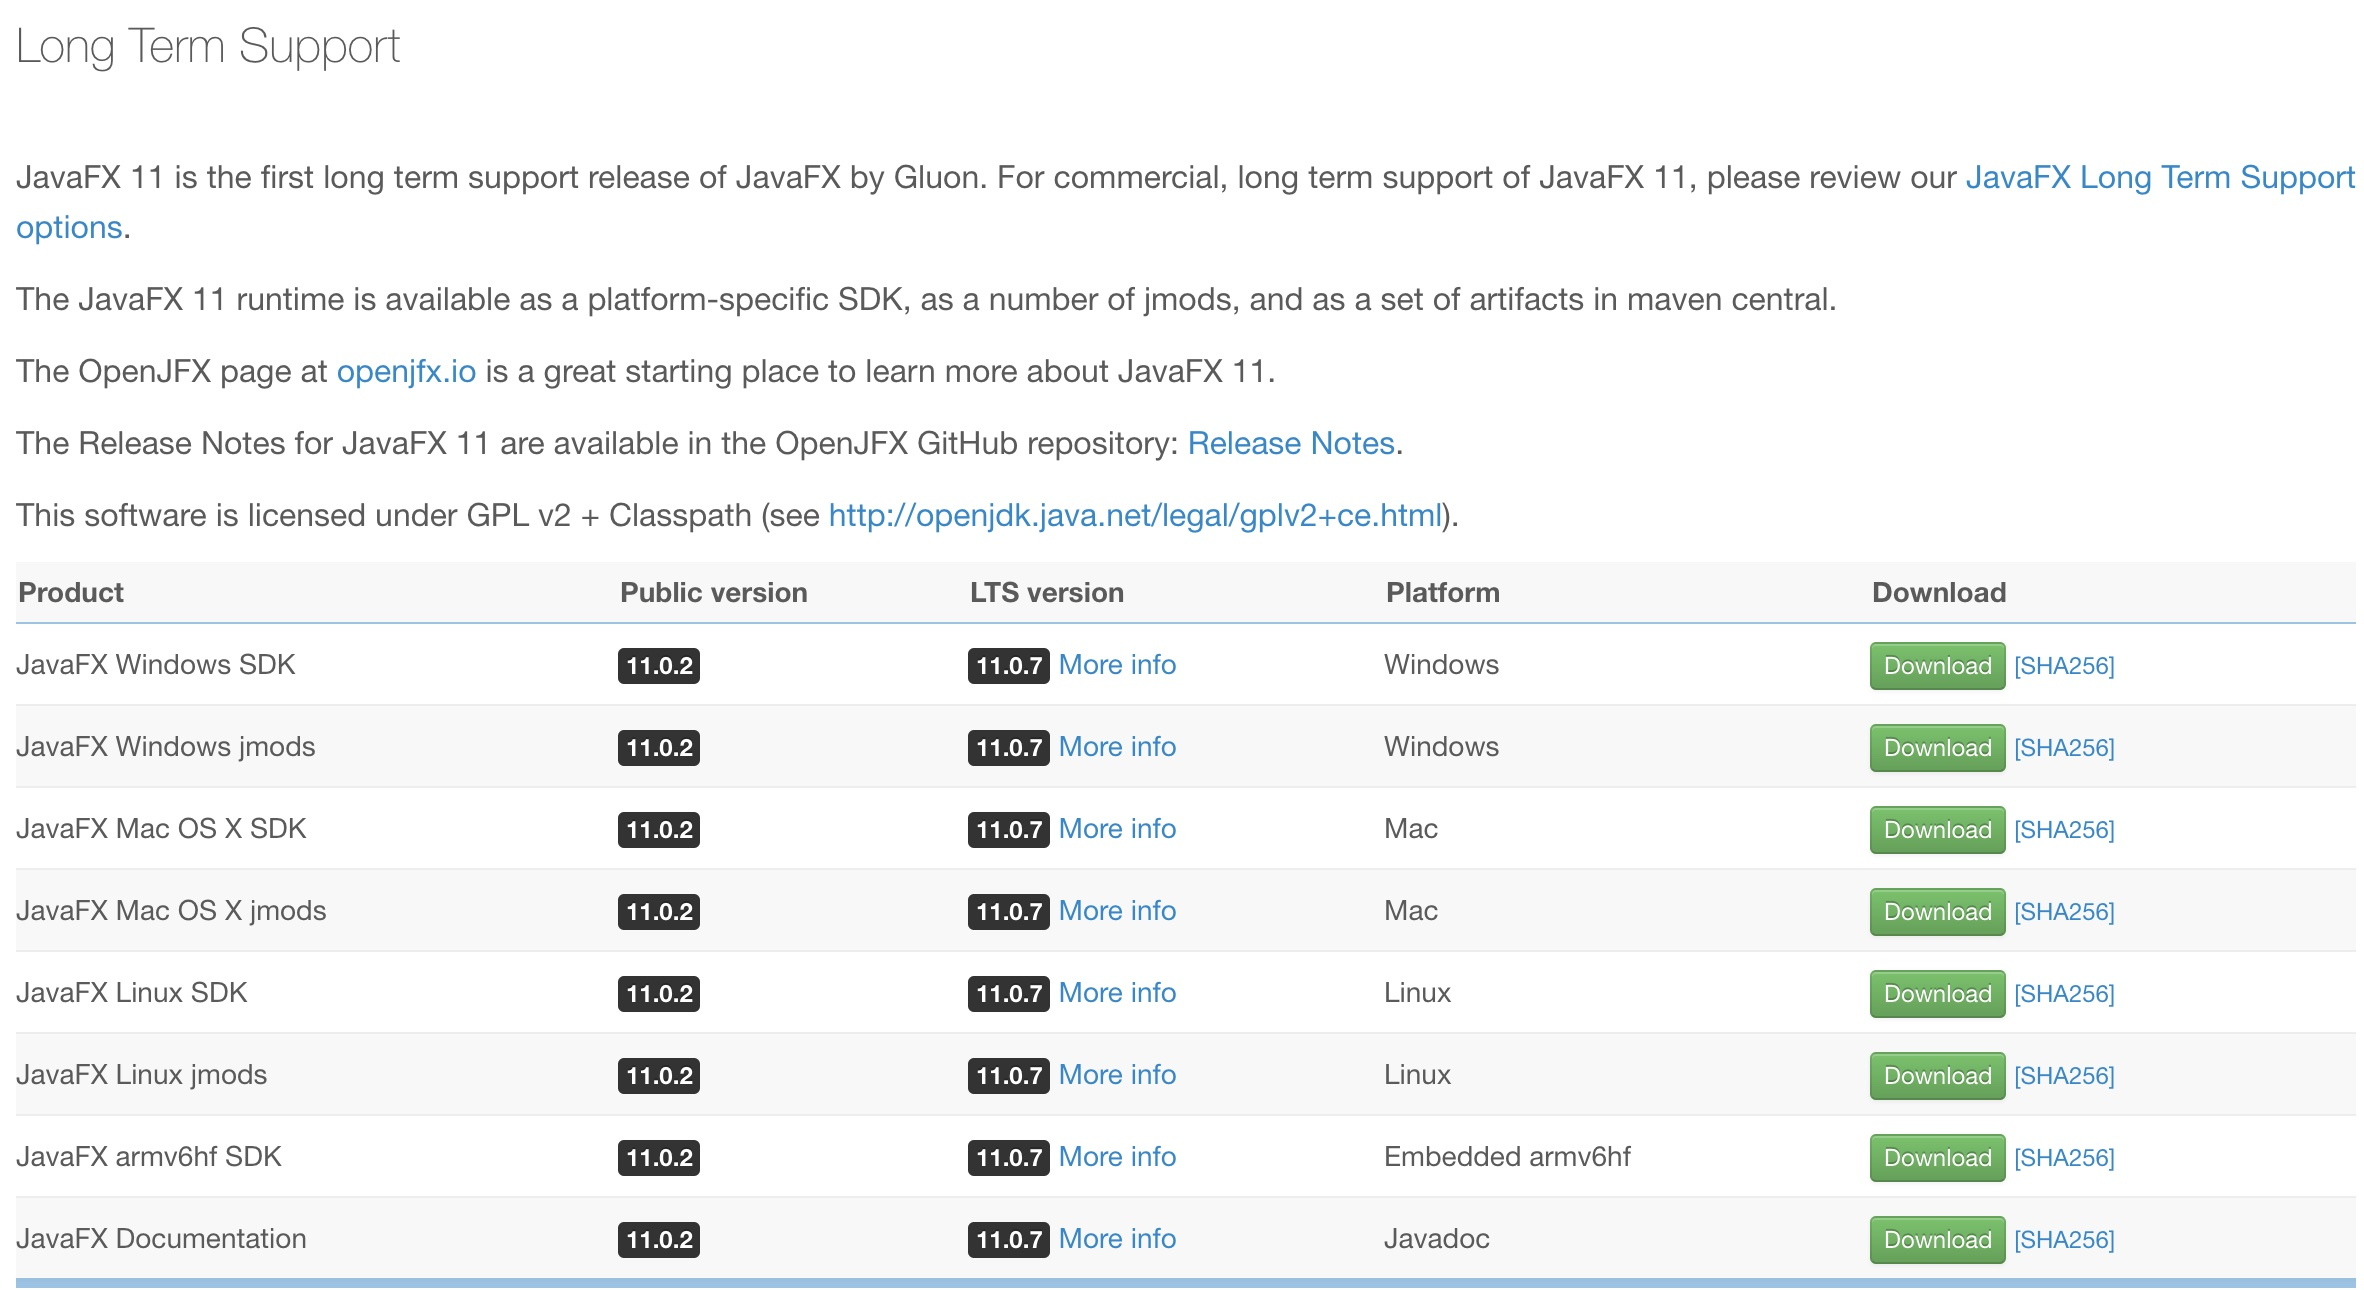The height and width of the screenshot is (1290, 2364).
Task: Open SHA256 checksum for Linux jmods
Action: (2063, 1076)
